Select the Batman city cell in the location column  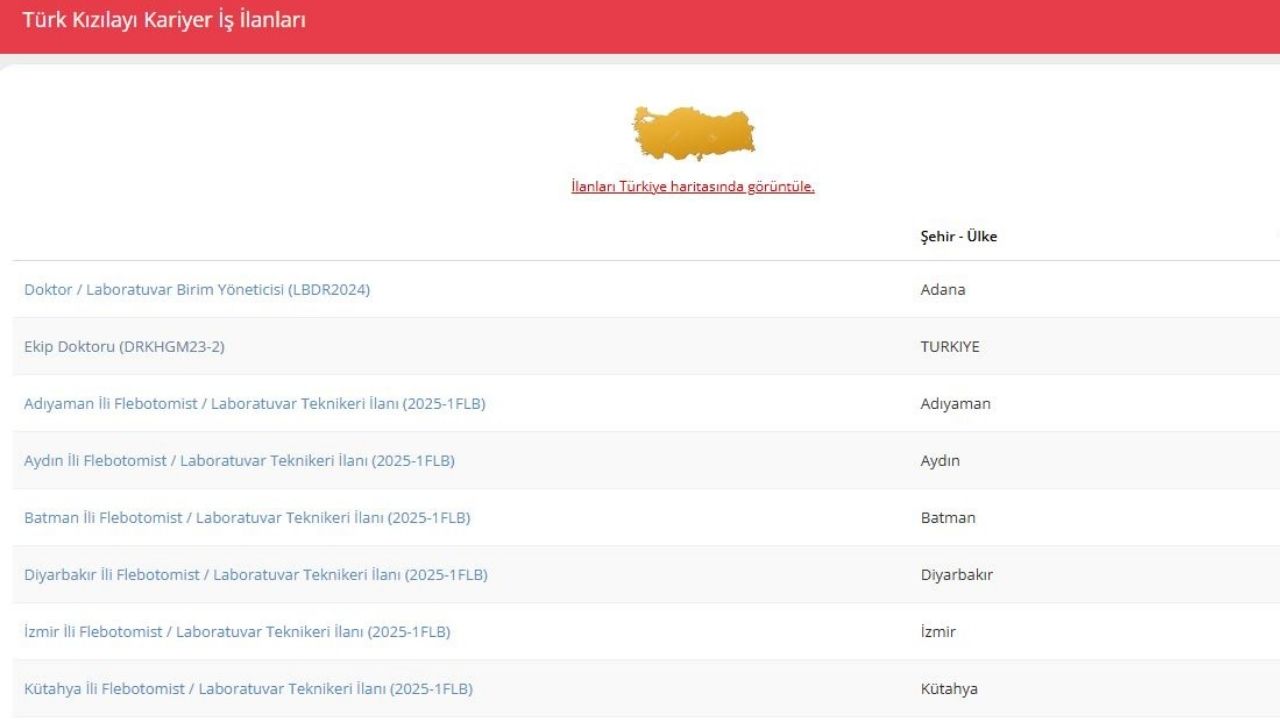pyautogui.click(x=947, y=518)
